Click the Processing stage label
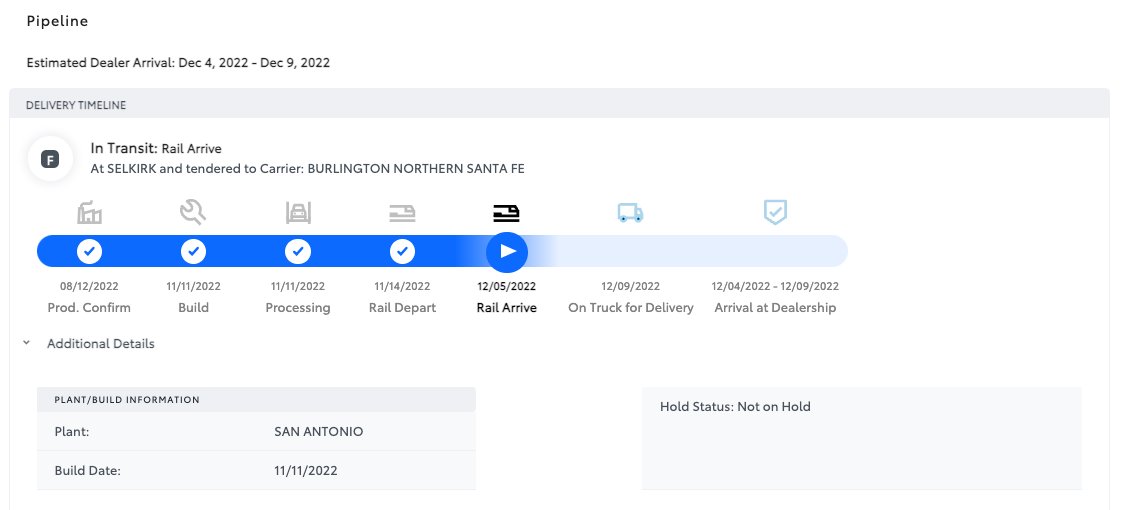The width and height of the screenshot is (1148, 510). [x=298, y=308]
